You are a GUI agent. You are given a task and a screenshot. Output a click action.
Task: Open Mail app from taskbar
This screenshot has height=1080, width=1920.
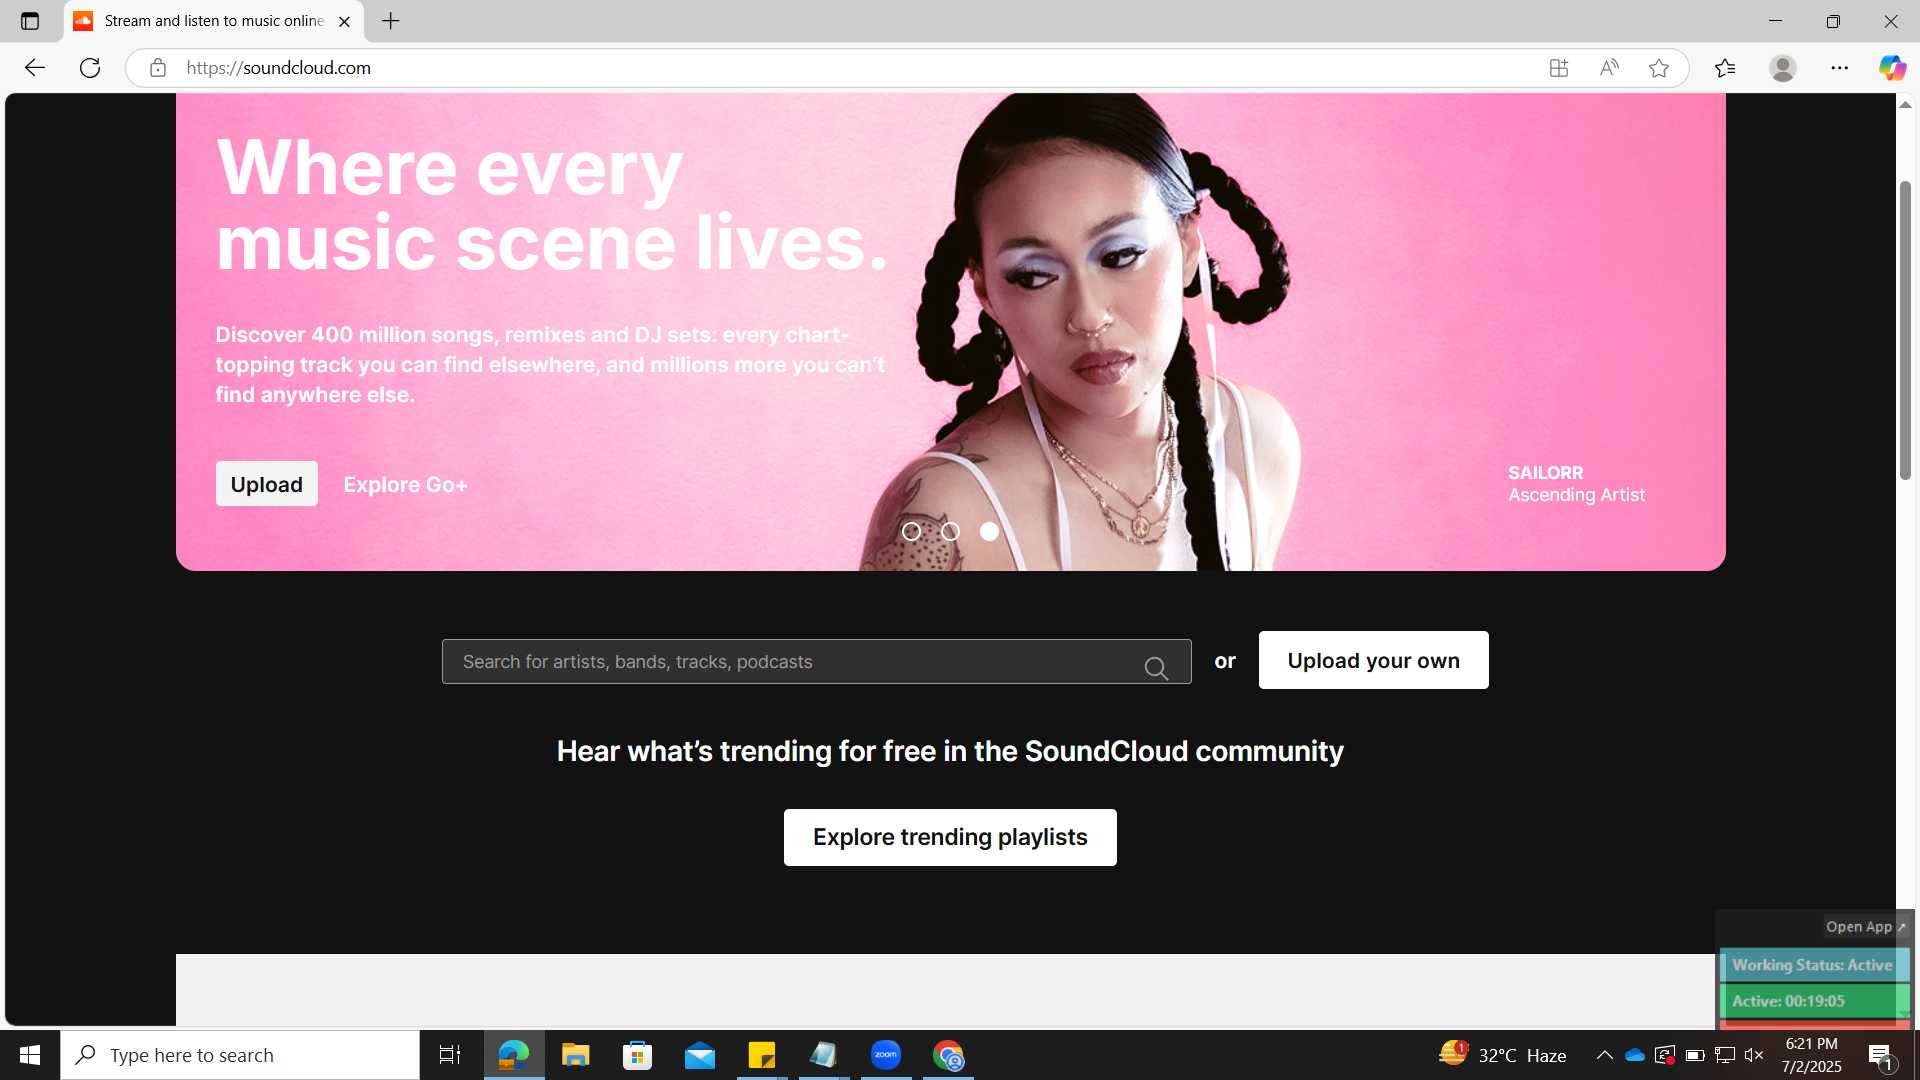pos(700,1055)
